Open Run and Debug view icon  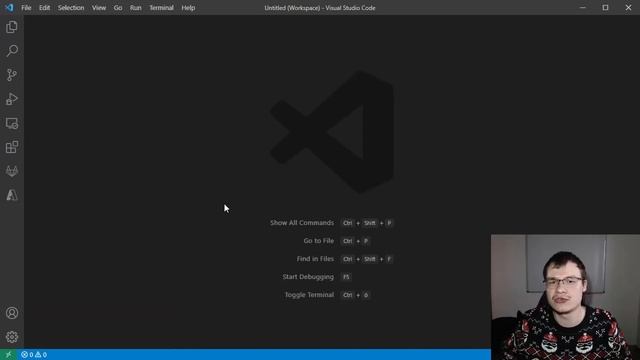click(12, 99)
